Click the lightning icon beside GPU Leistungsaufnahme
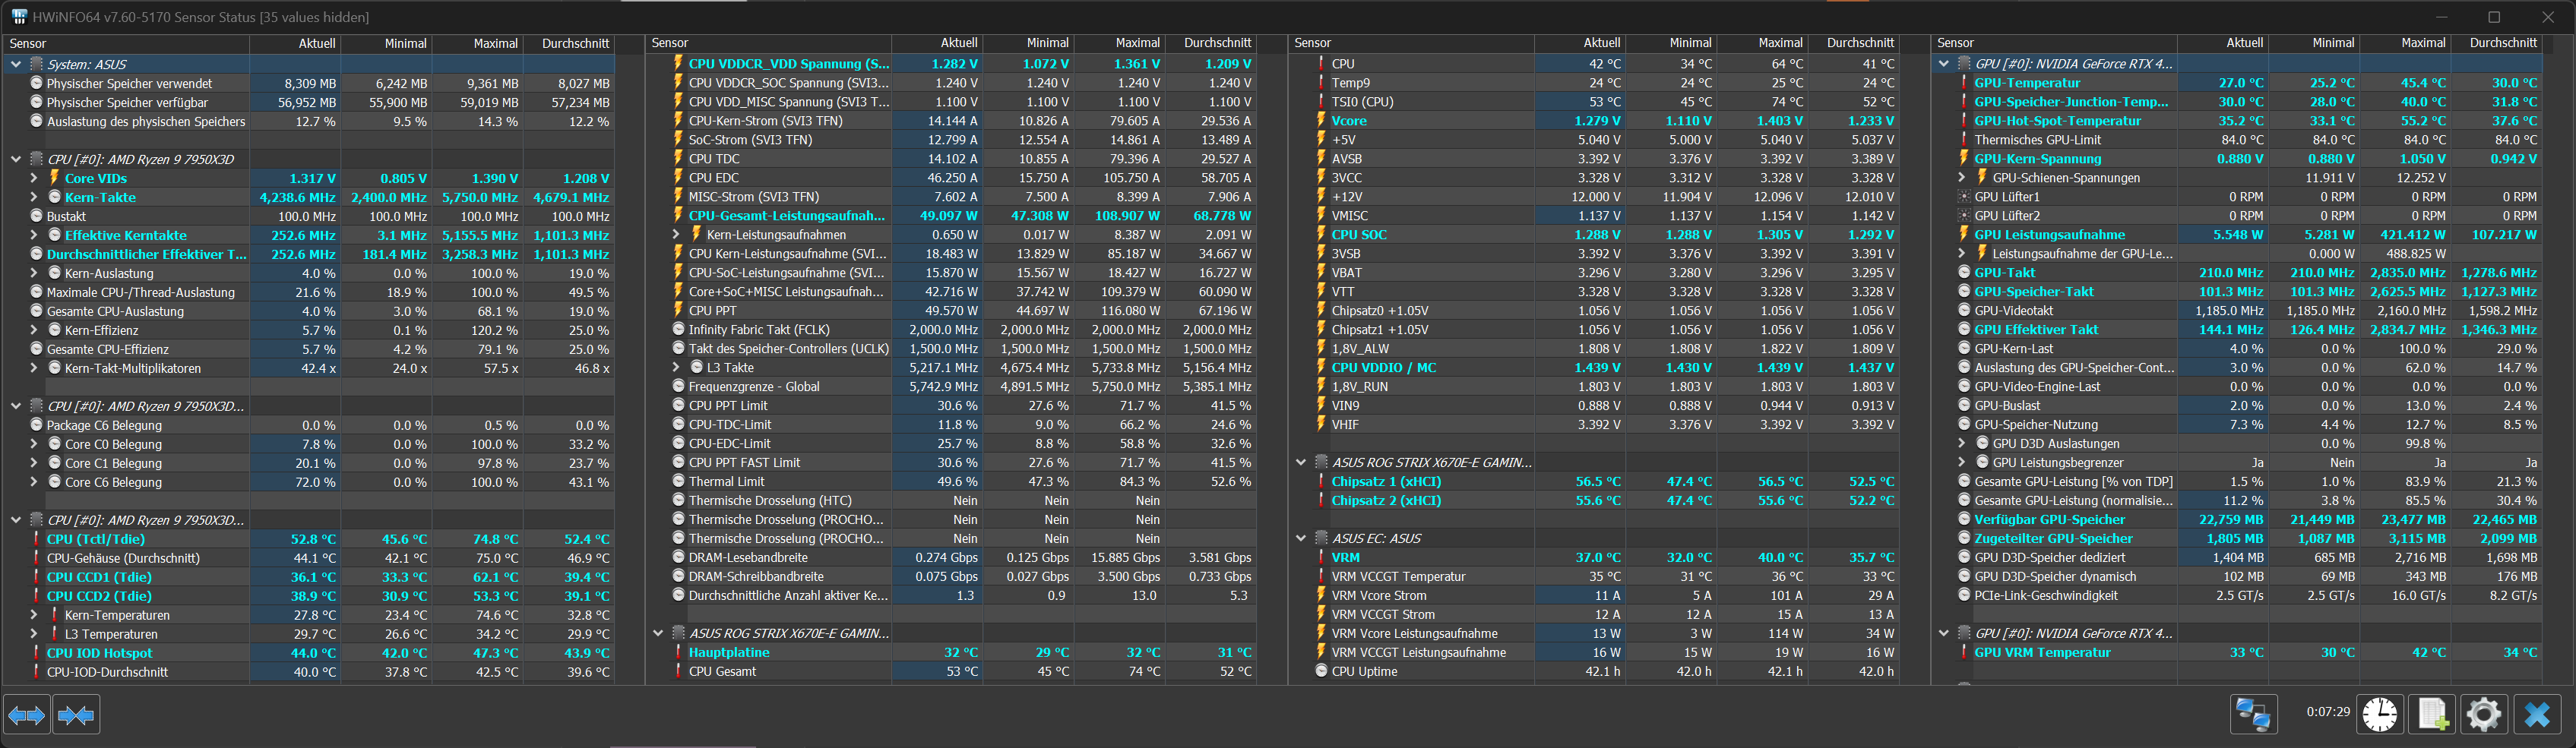Screen dimensions: 2576x748 1964,235
